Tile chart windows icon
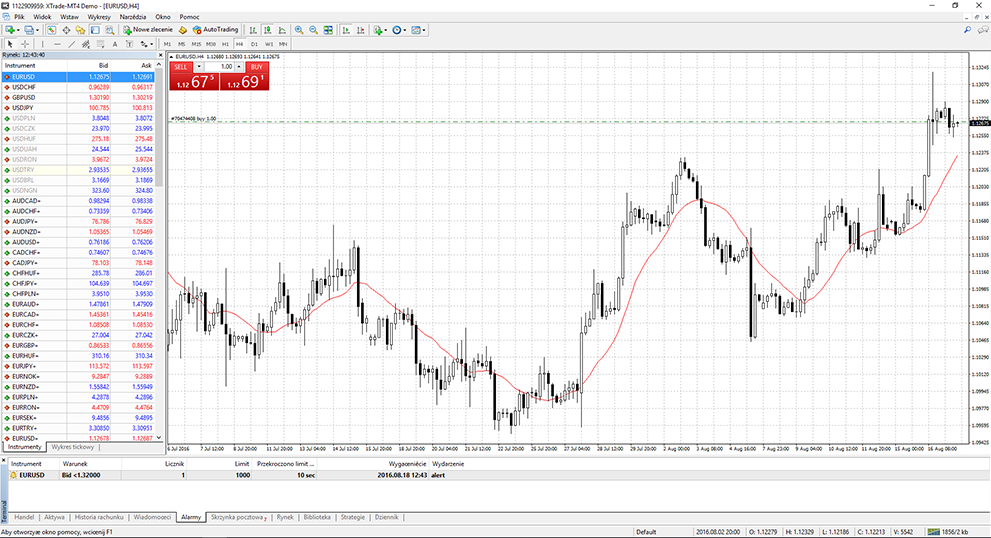The image size is (991, 538). click(328, 30)
